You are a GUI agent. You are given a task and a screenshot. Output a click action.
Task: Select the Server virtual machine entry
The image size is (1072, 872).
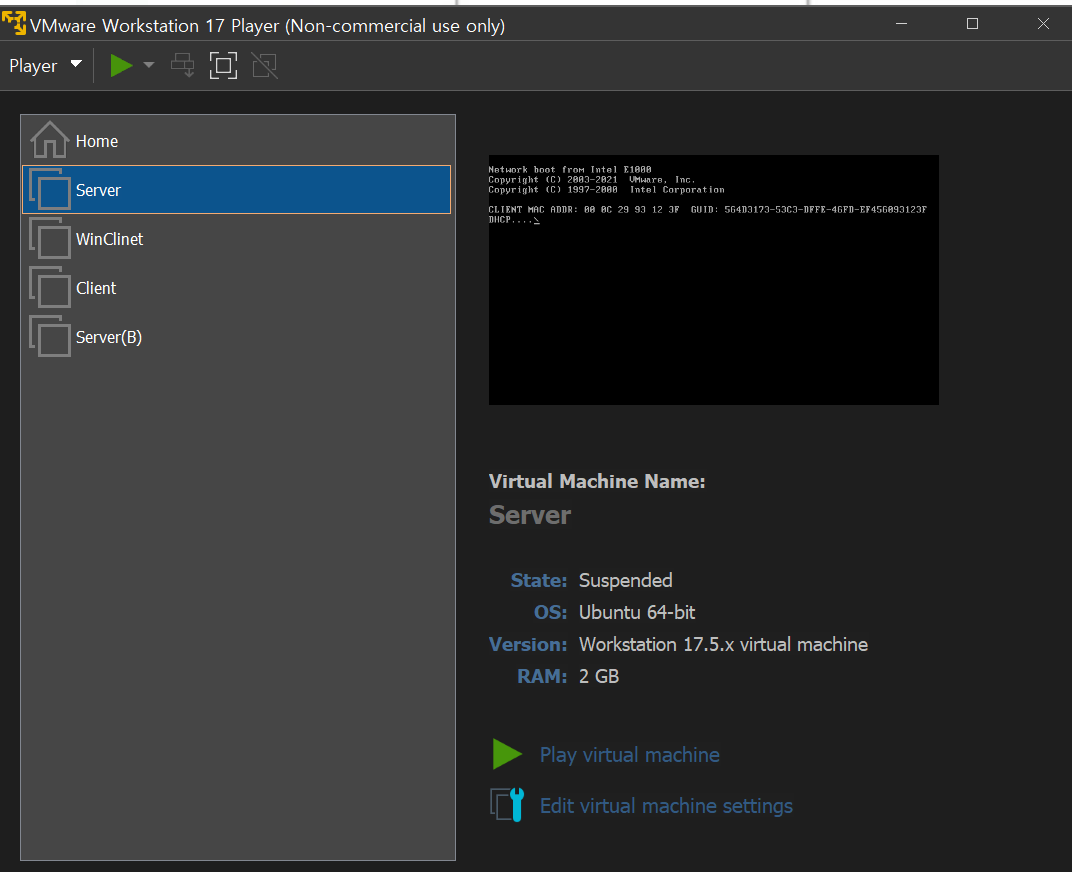[237, 189]
